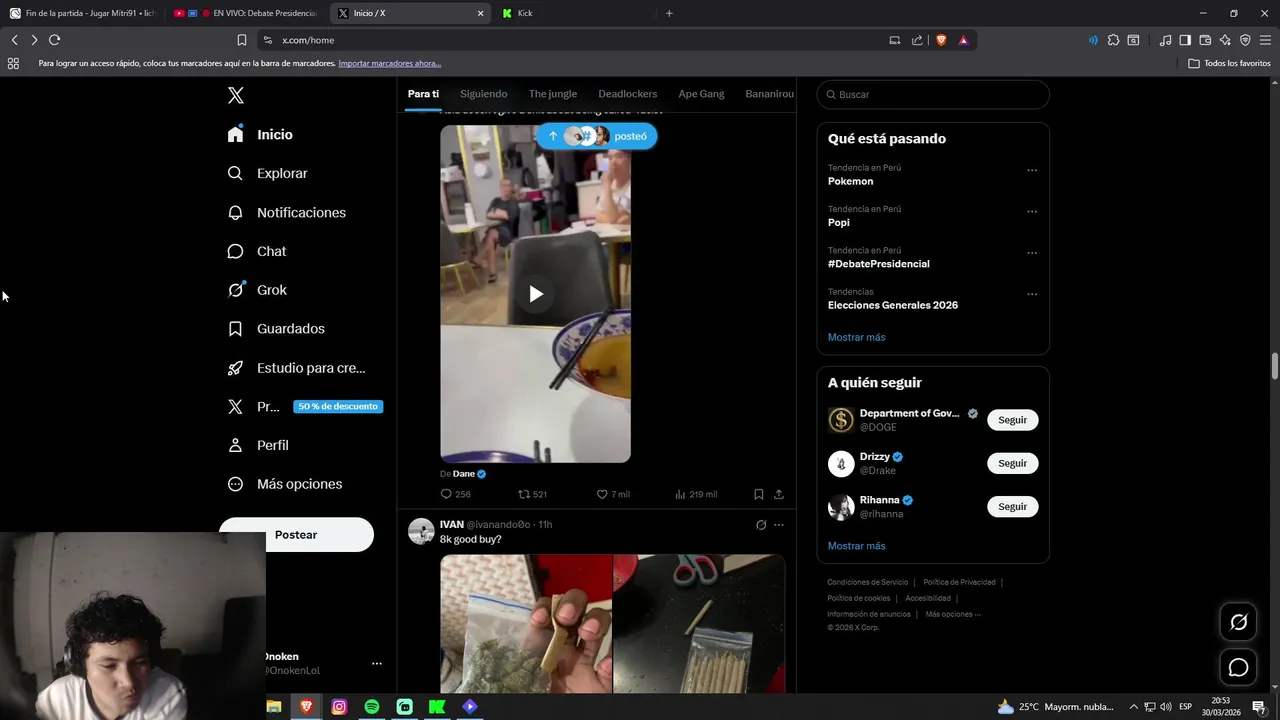The height and width of the screenshot is (720, 1280).
Task: Switch to the Siguiendo tab
Action: (x=484, y=94)
